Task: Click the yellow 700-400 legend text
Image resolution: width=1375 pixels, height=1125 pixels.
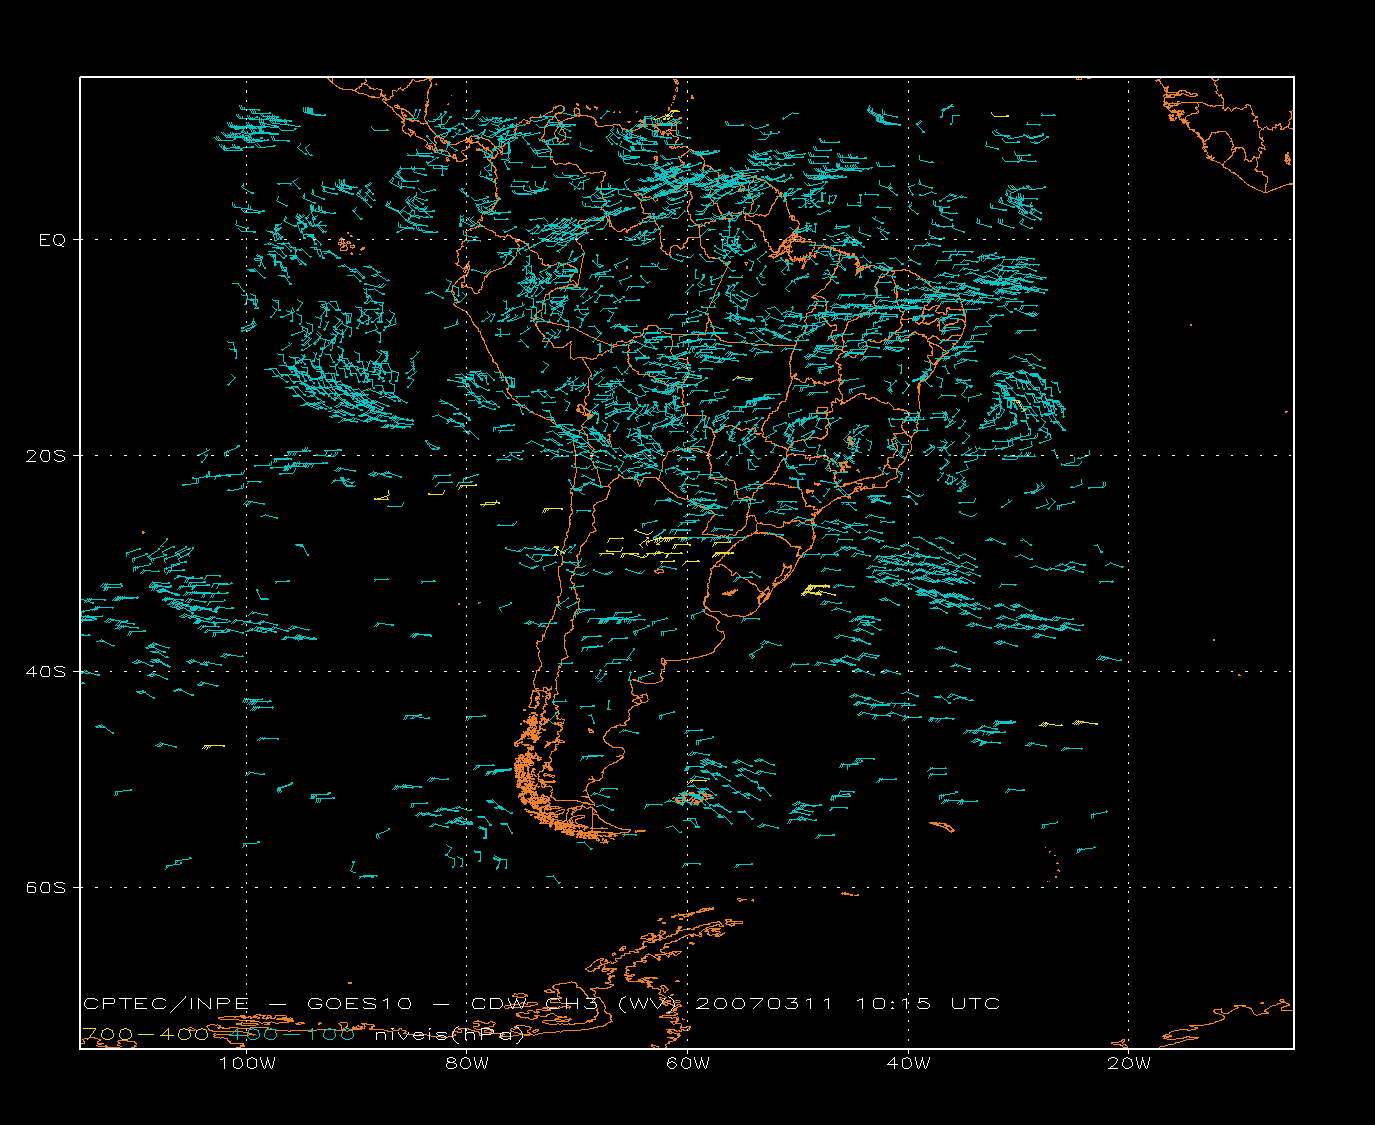Action: point(146,1035)
